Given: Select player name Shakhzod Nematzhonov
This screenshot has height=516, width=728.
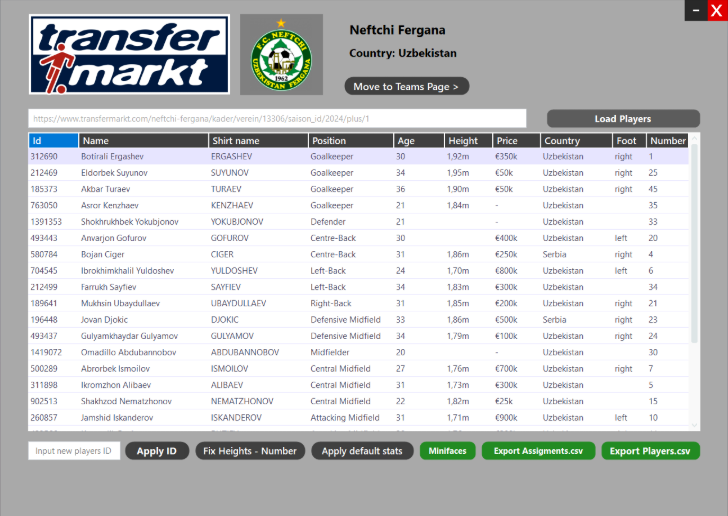Looking at the screenshot, I should 126,401.
